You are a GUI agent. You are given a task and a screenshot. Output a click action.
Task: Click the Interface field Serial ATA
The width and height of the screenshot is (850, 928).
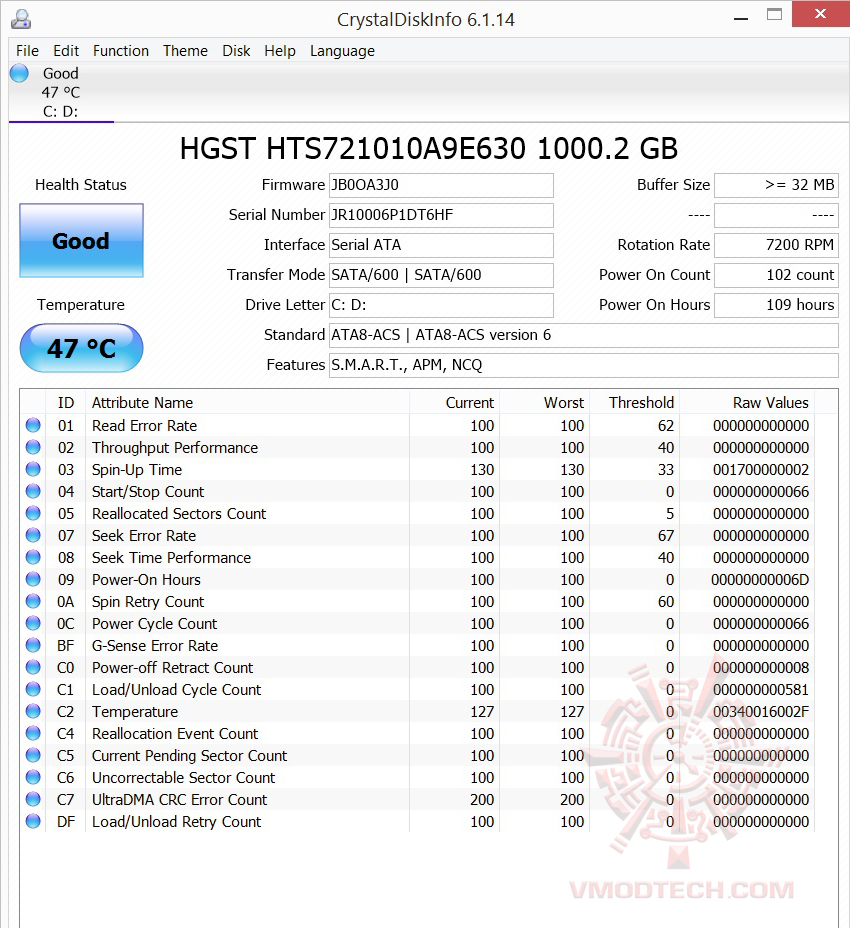441,245
